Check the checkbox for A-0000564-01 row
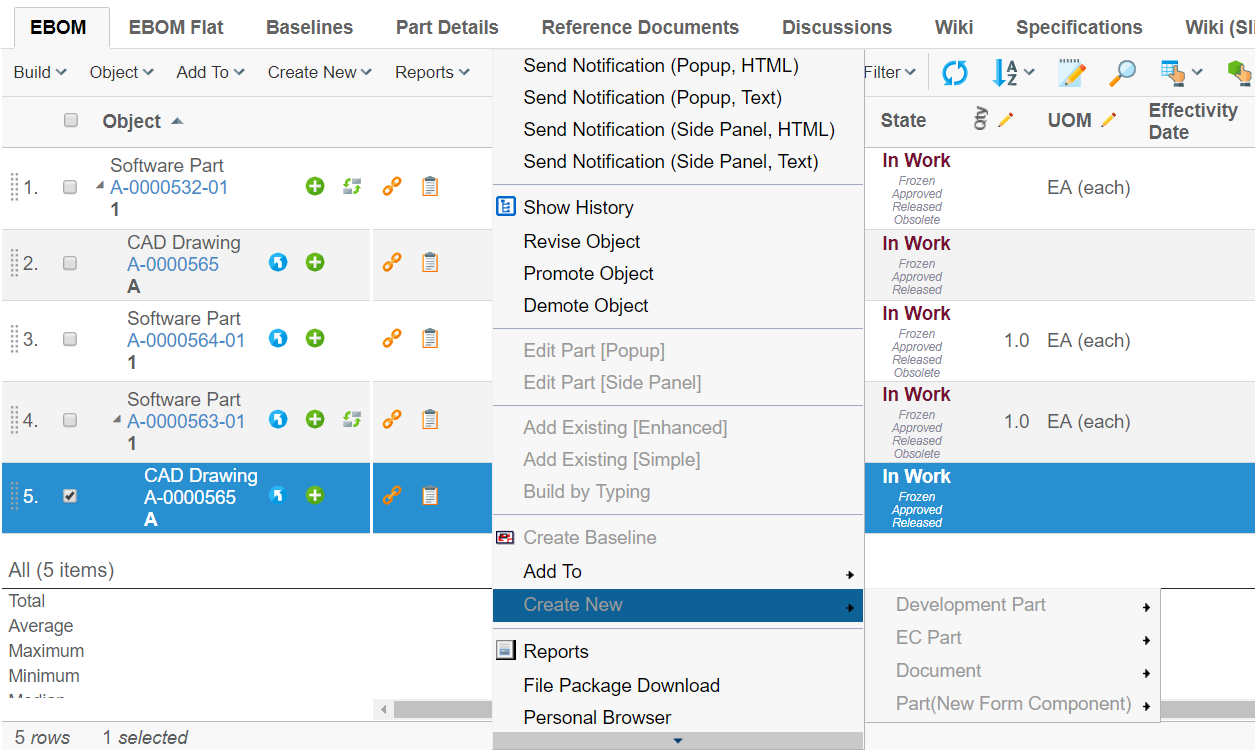The width and height of the screenshot is (1255, 750). (x=70, y=340)
